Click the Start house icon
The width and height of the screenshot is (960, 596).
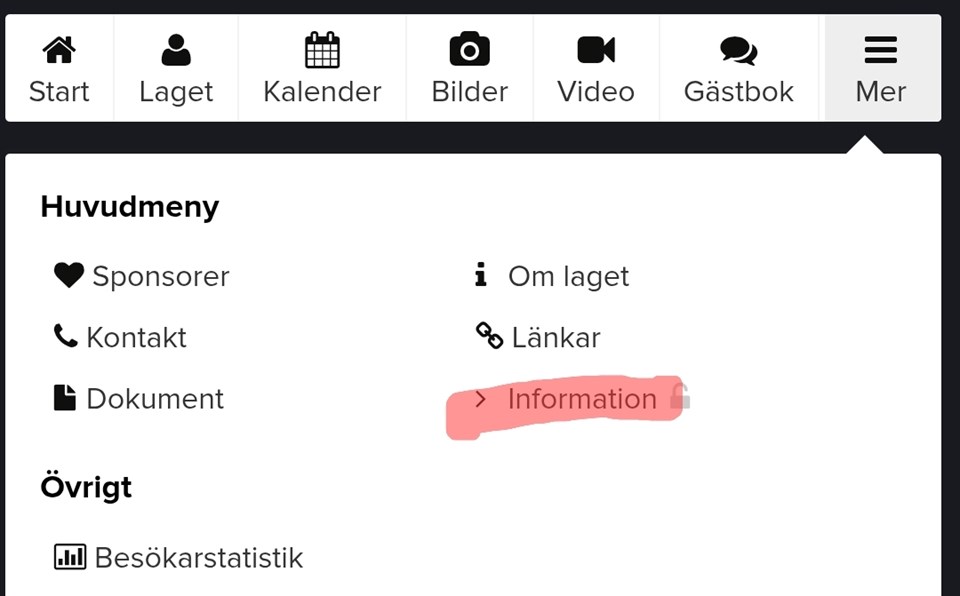(x=59, y=49)
